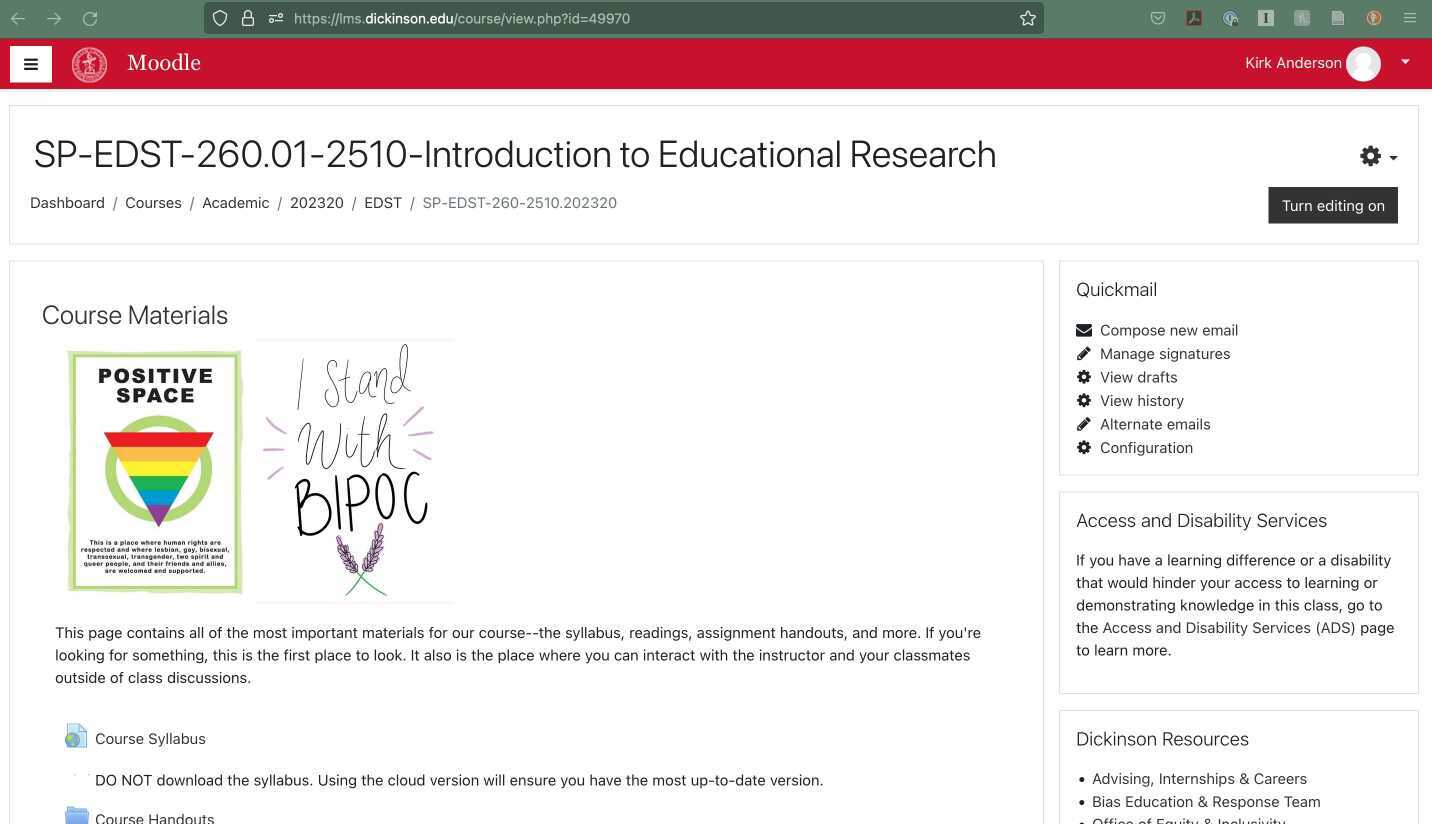Open the Firefox application menu
The width and height of the screenshot is (1432, 824).
point(1409,18)
